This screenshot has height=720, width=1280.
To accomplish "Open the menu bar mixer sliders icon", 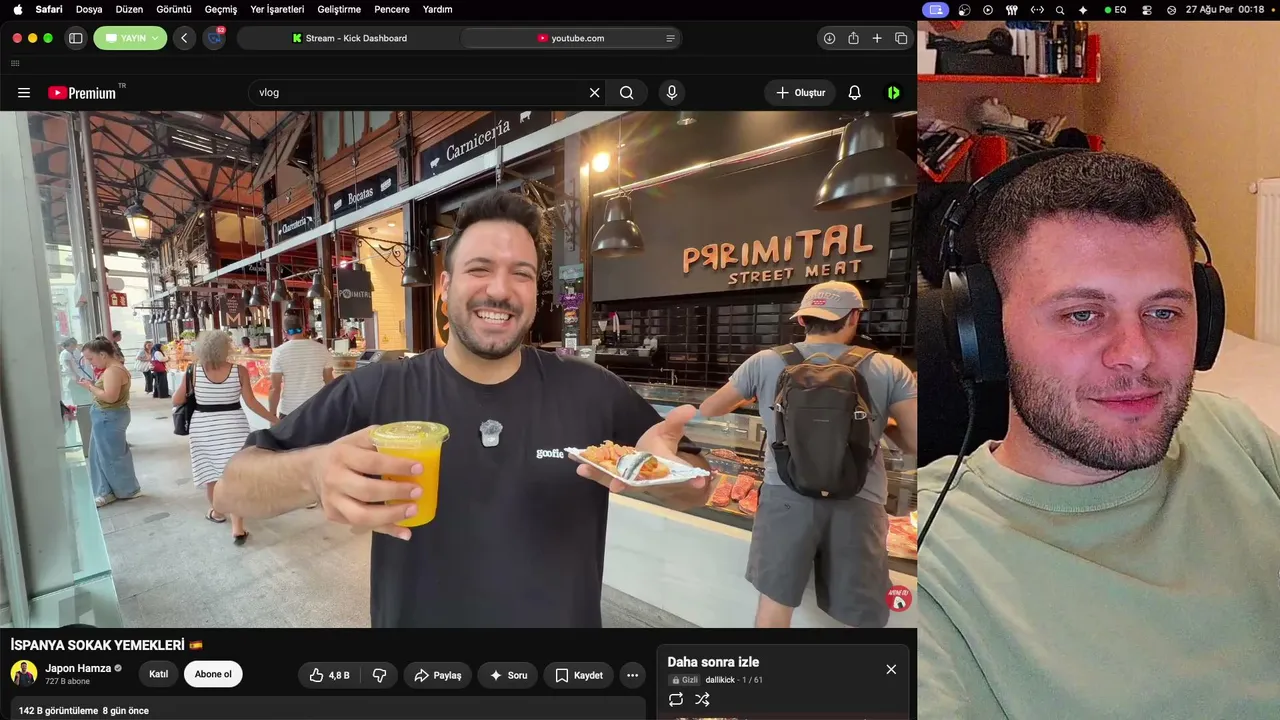I will pos(1011,9).
